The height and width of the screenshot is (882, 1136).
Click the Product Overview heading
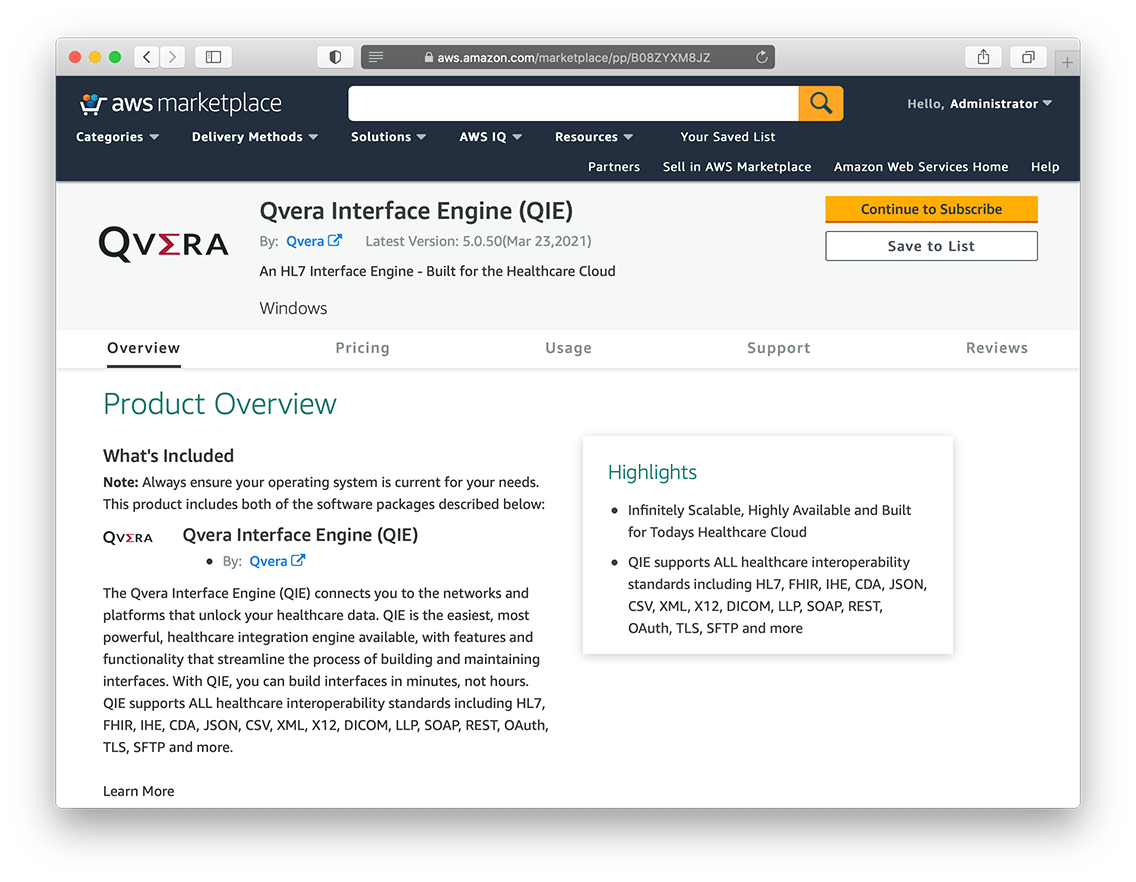pos(220,404)
